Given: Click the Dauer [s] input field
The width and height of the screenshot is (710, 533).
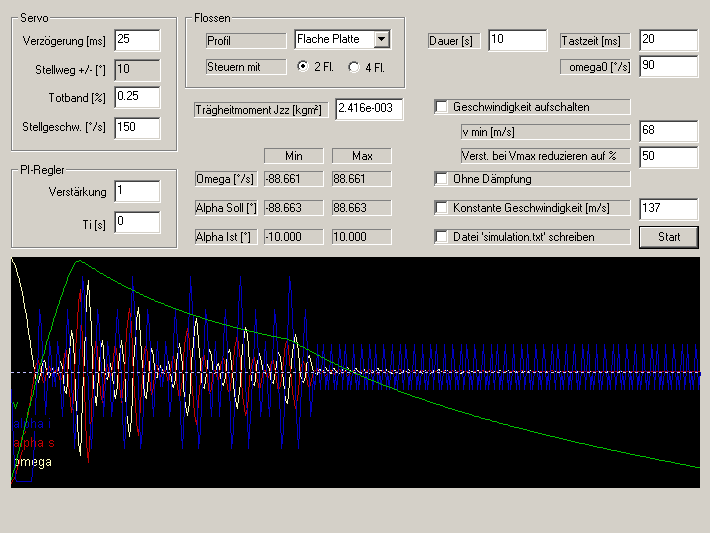Looking at the screenshot, I should pos(517,40).
